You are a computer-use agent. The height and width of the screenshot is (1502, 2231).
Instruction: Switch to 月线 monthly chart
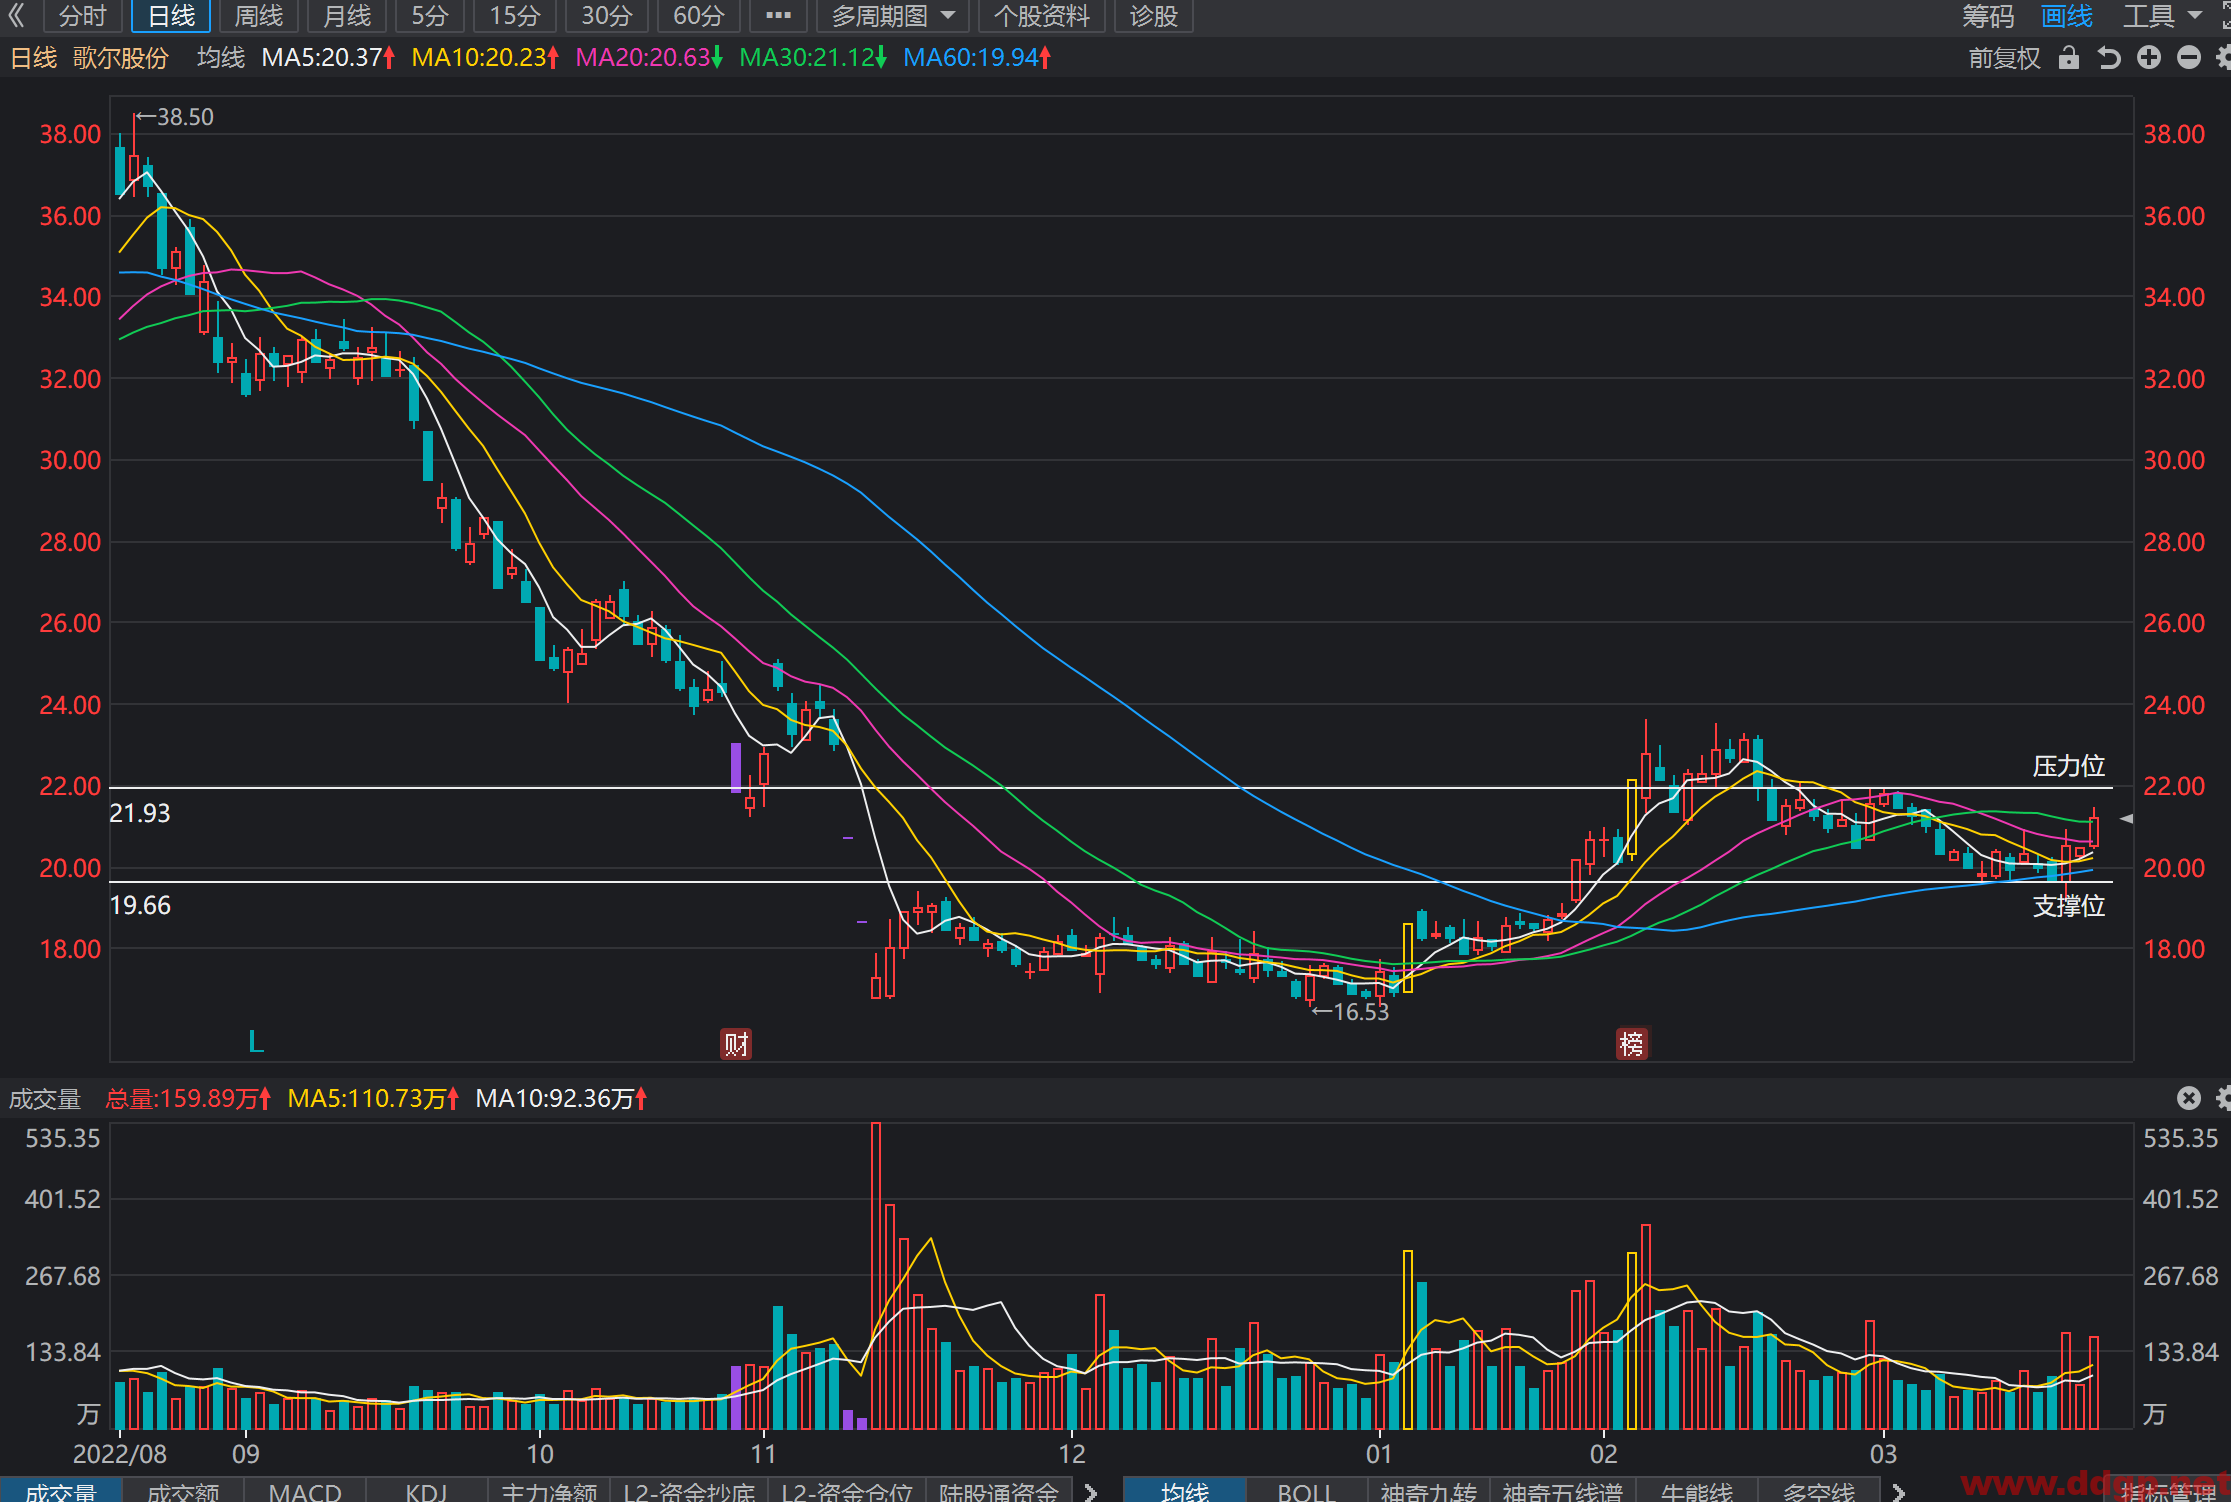click(x=347, y=16)
